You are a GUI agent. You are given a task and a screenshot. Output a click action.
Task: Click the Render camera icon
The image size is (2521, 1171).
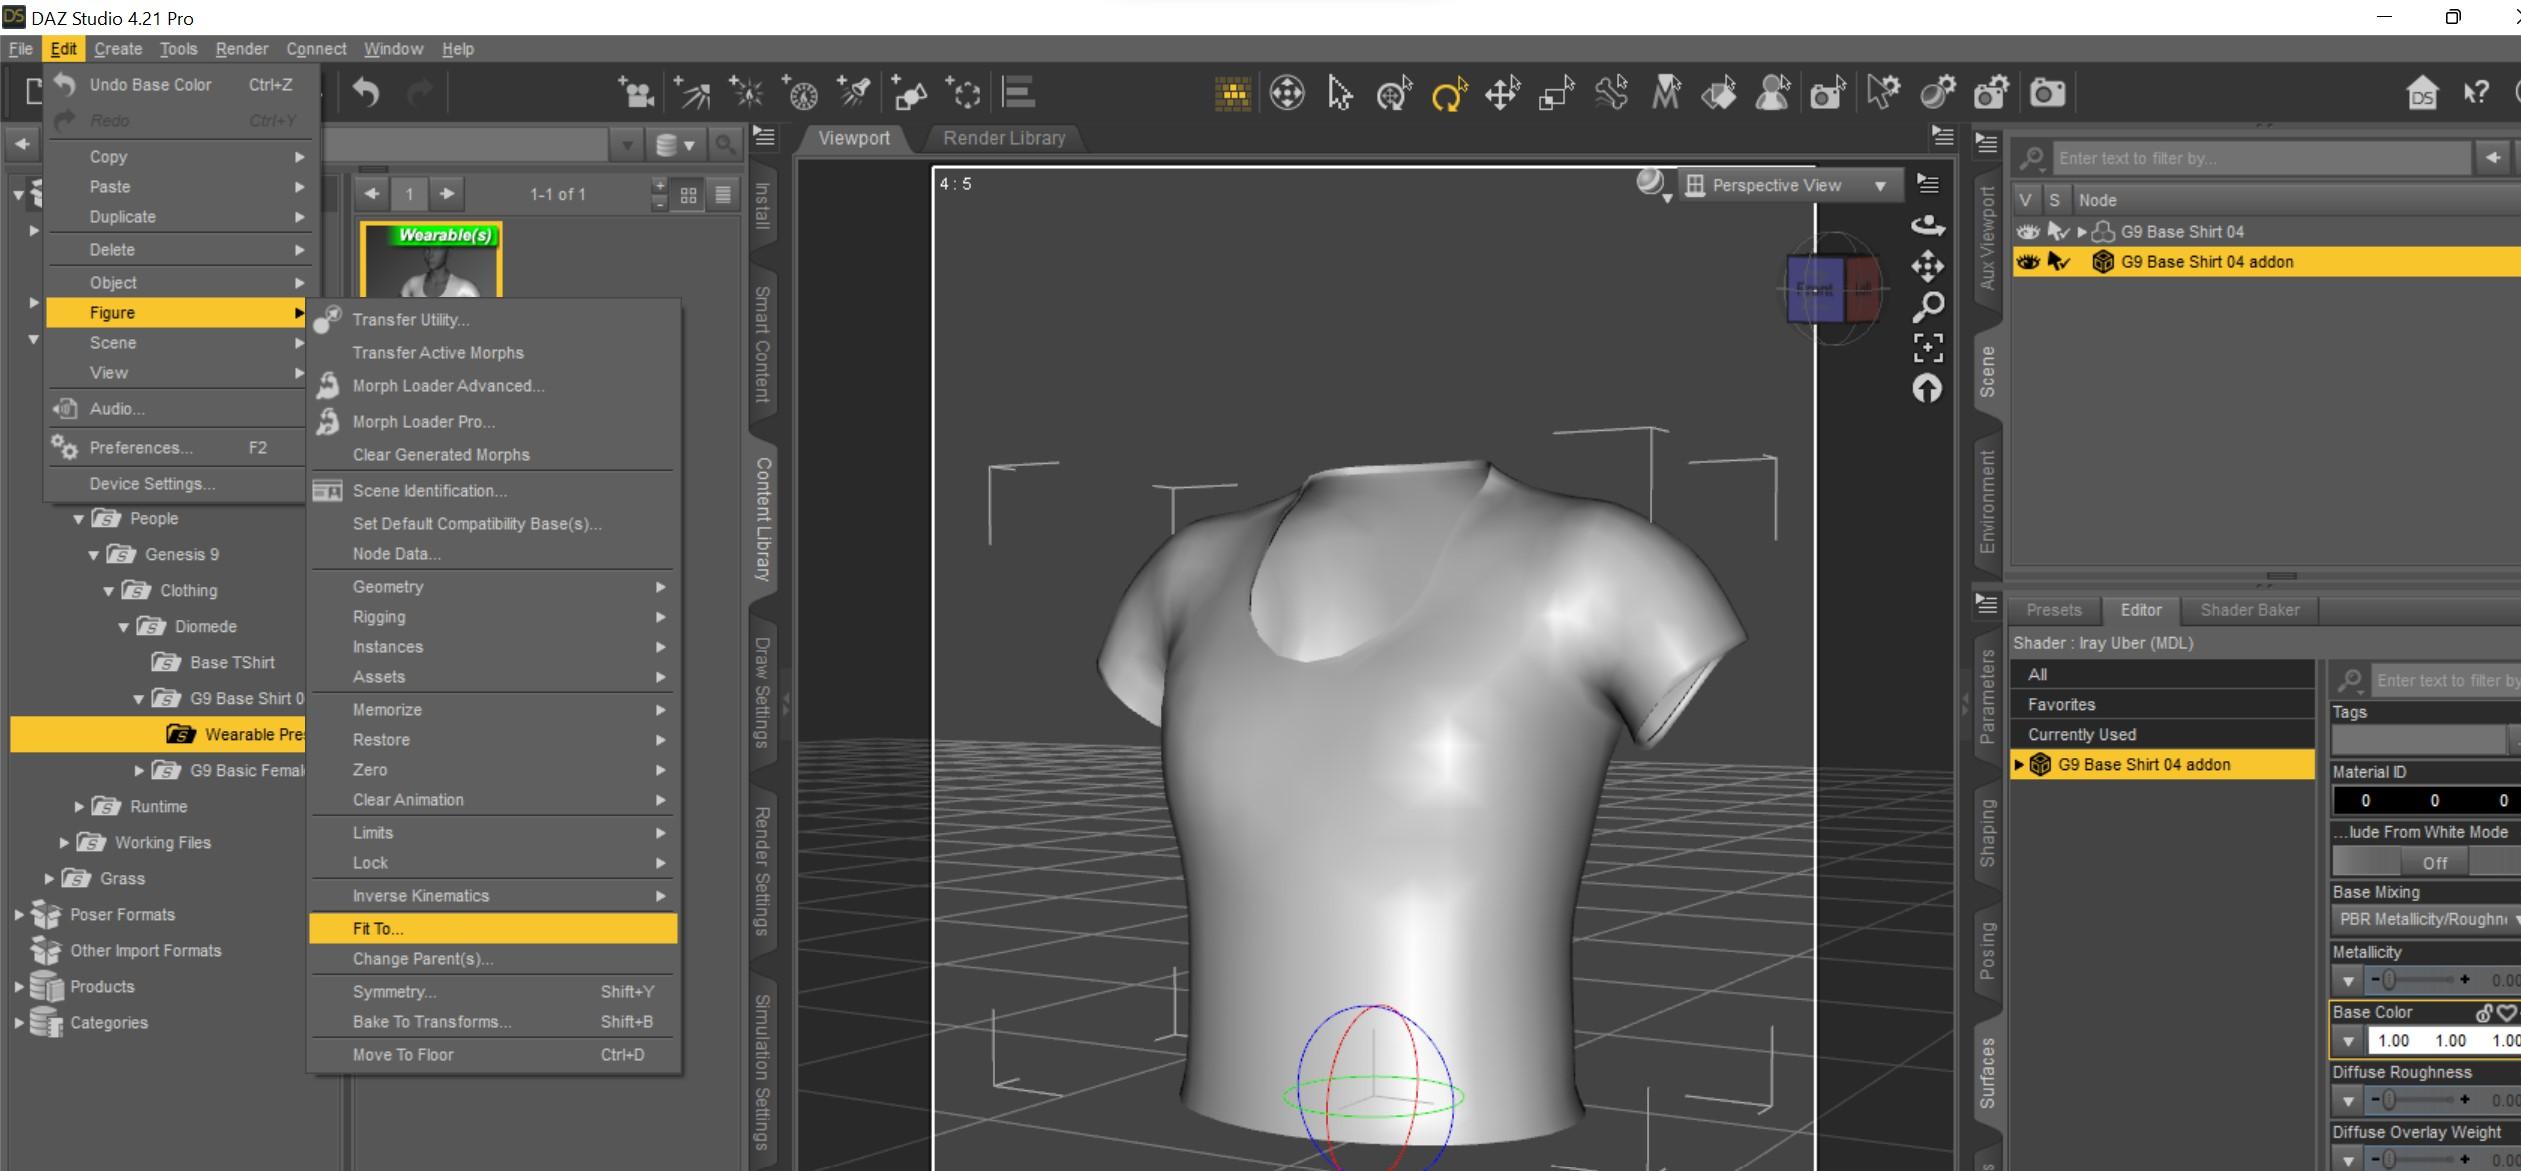[2046, 94]
